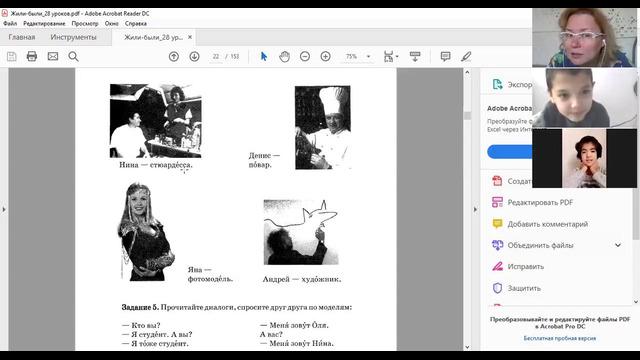Click the Редактировать PDF label
The width and height of the screenshot is (640, 360).
(540, 202)
